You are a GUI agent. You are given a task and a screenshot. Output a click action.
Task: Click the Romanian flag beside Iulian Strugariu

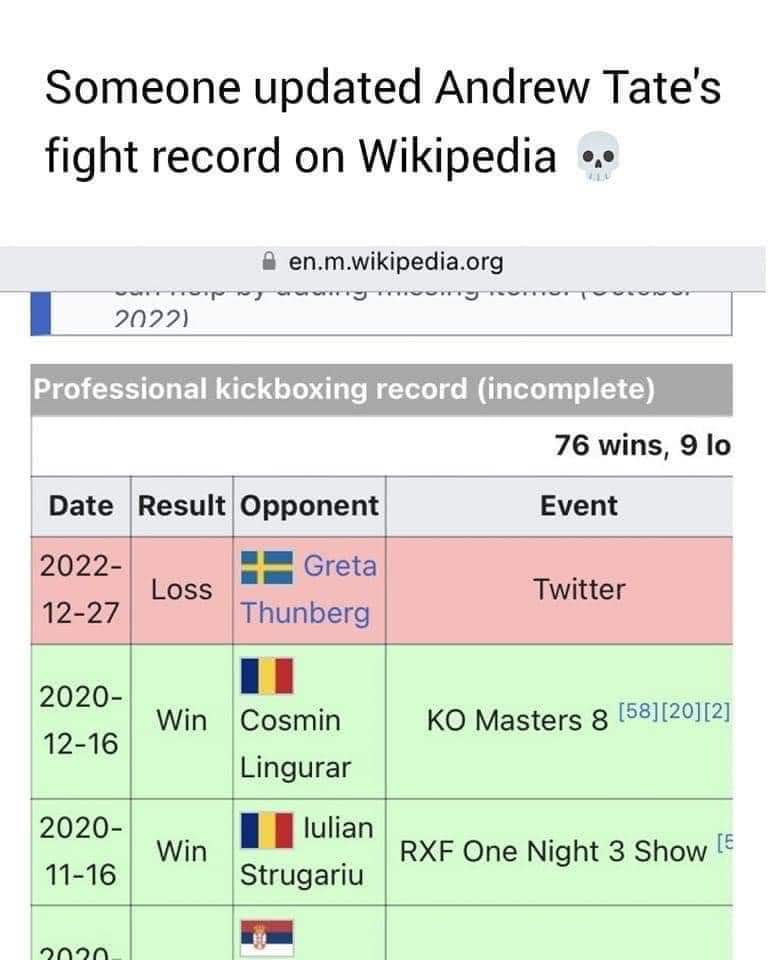pos(267,830)
